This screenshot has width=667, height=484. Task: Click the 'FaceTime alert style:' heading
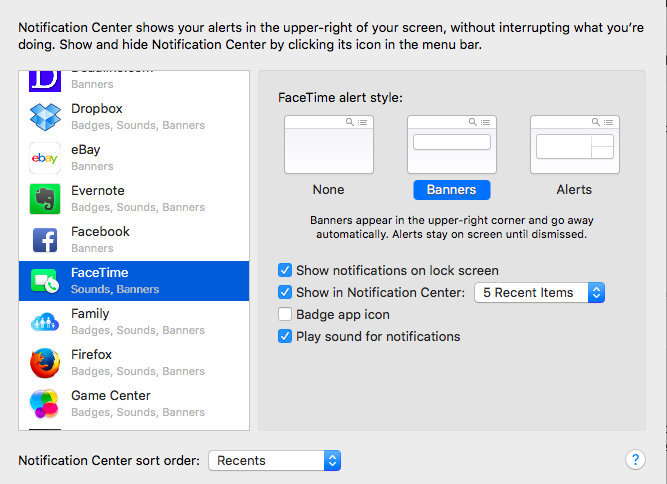(x=340, y=98)
